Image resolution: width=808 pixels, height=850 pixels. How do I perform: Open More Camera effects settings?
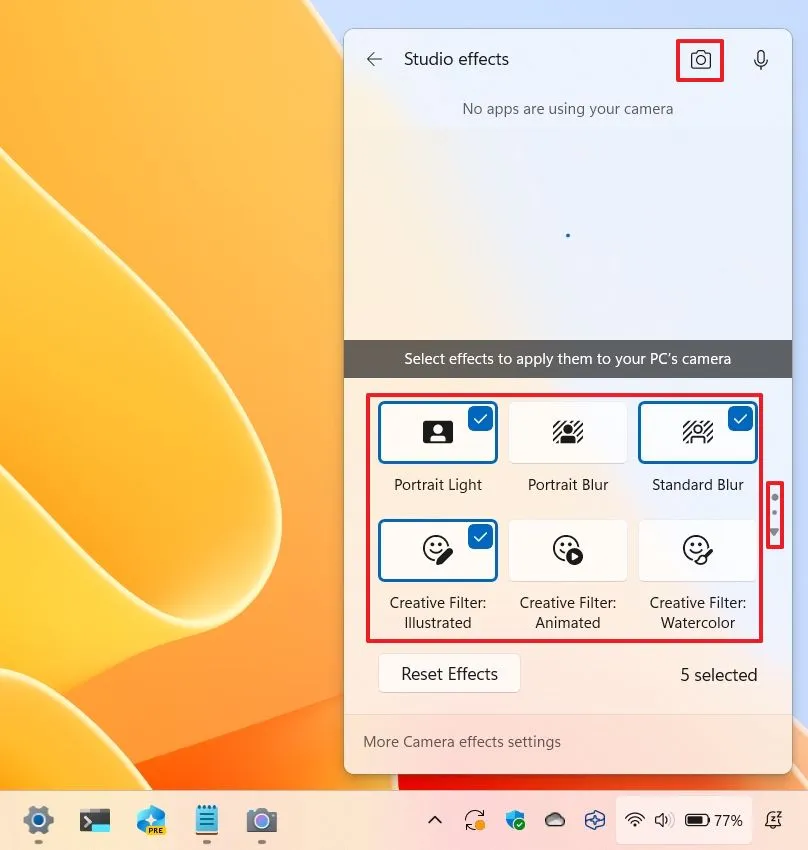tap(461, 742)
